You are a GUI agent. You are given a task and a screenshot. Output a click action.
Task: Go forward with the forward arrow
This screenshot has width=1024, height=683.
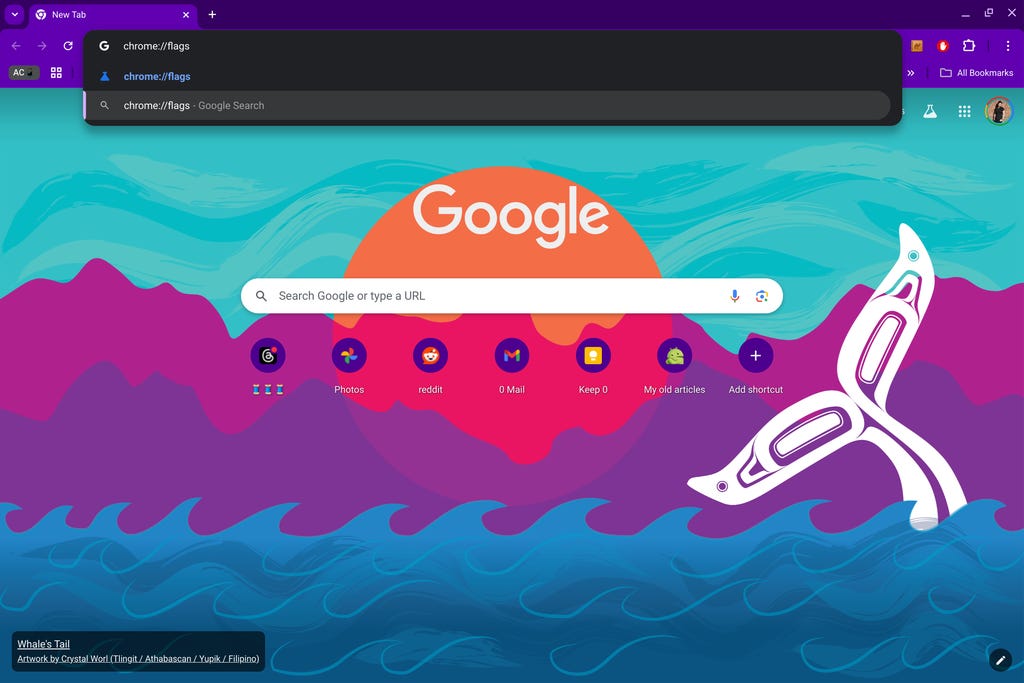tap(42, 46)
